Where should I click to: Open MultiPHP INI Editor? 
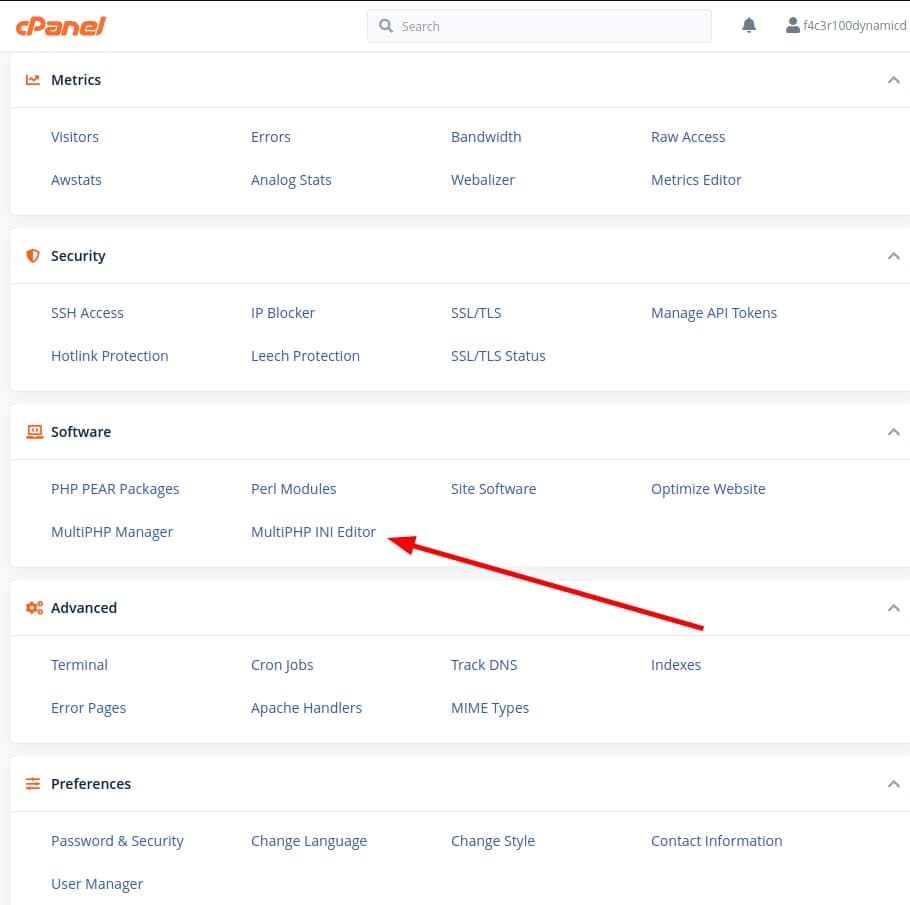(313, 532)
